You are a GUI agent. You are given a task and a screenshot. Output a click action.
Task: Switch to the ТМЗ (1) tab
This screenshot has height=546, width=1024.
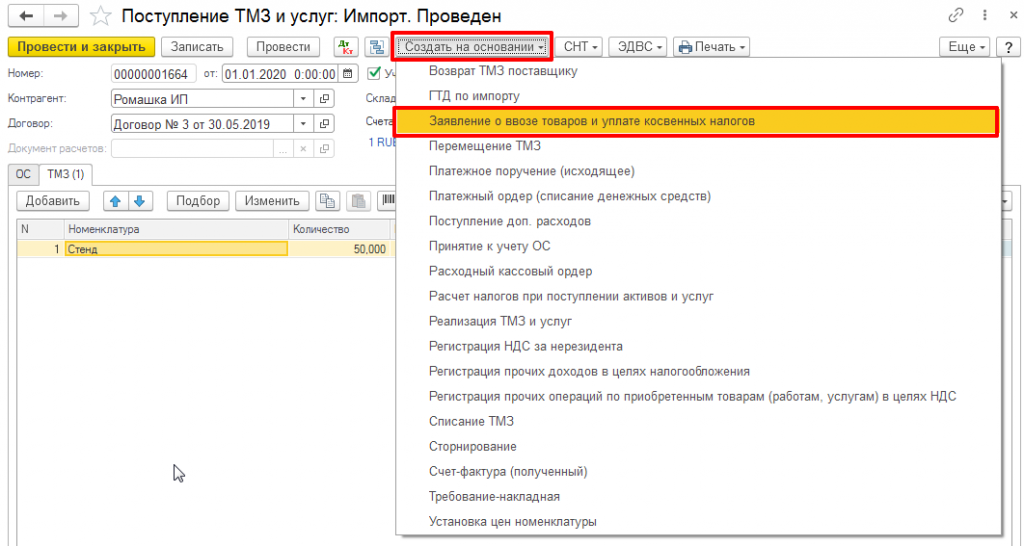(x=66, y=174)
